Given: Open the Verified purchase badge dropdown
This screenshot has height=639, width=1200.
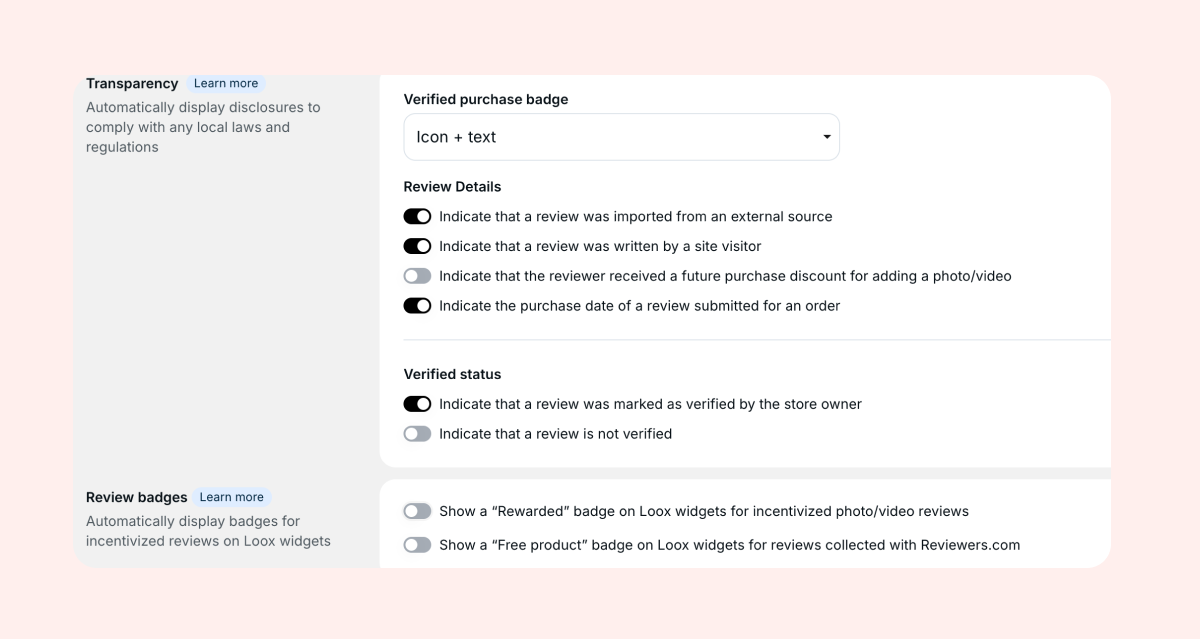Looking at the screenshot, I should [x=620, y=137].
